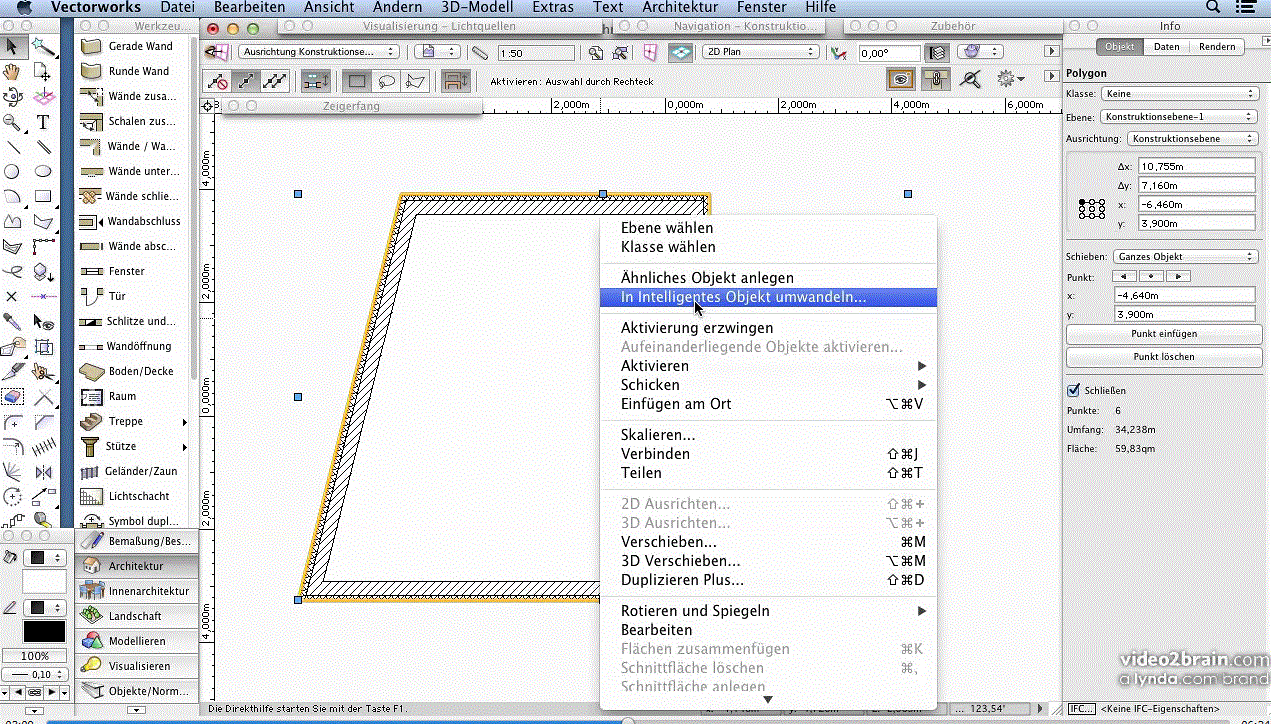The image size is (1271, 724).
Task: Choose the pan hand tool
Action: coord(12,71)
